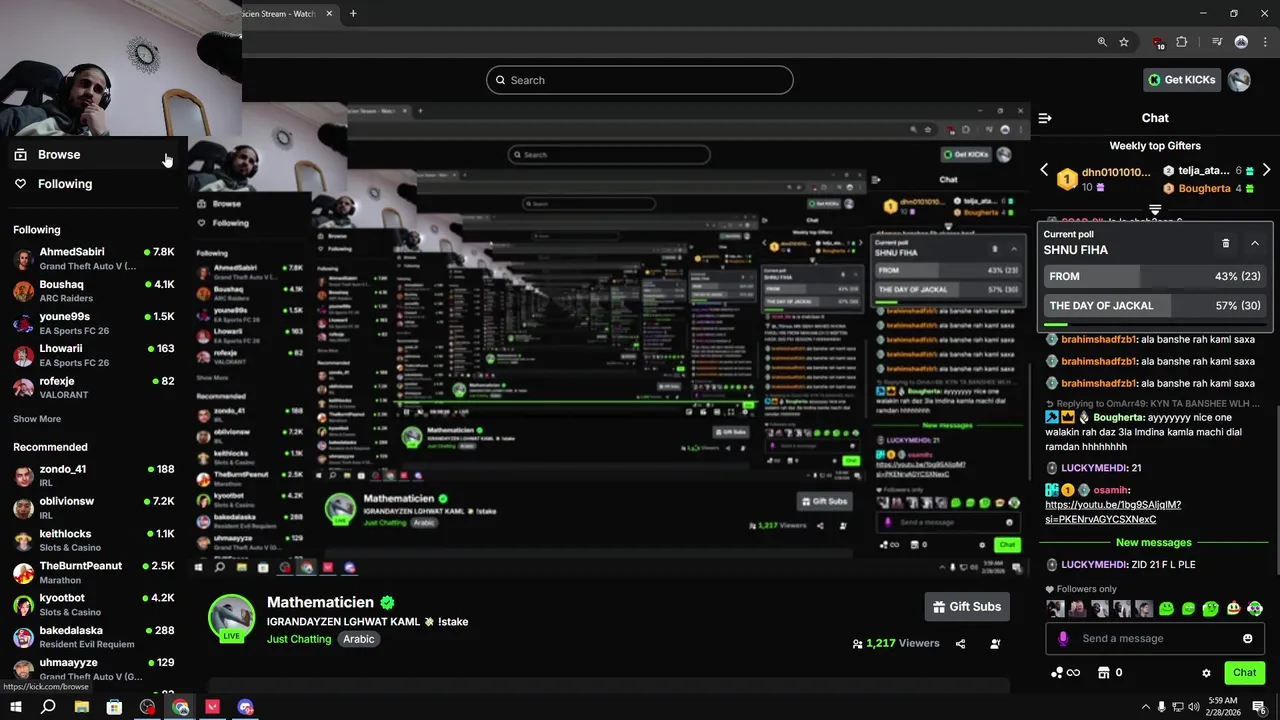This screenshot has width=1280, height=720.
Task: Click Gift Subs button
Action: (x=967, y=606)
